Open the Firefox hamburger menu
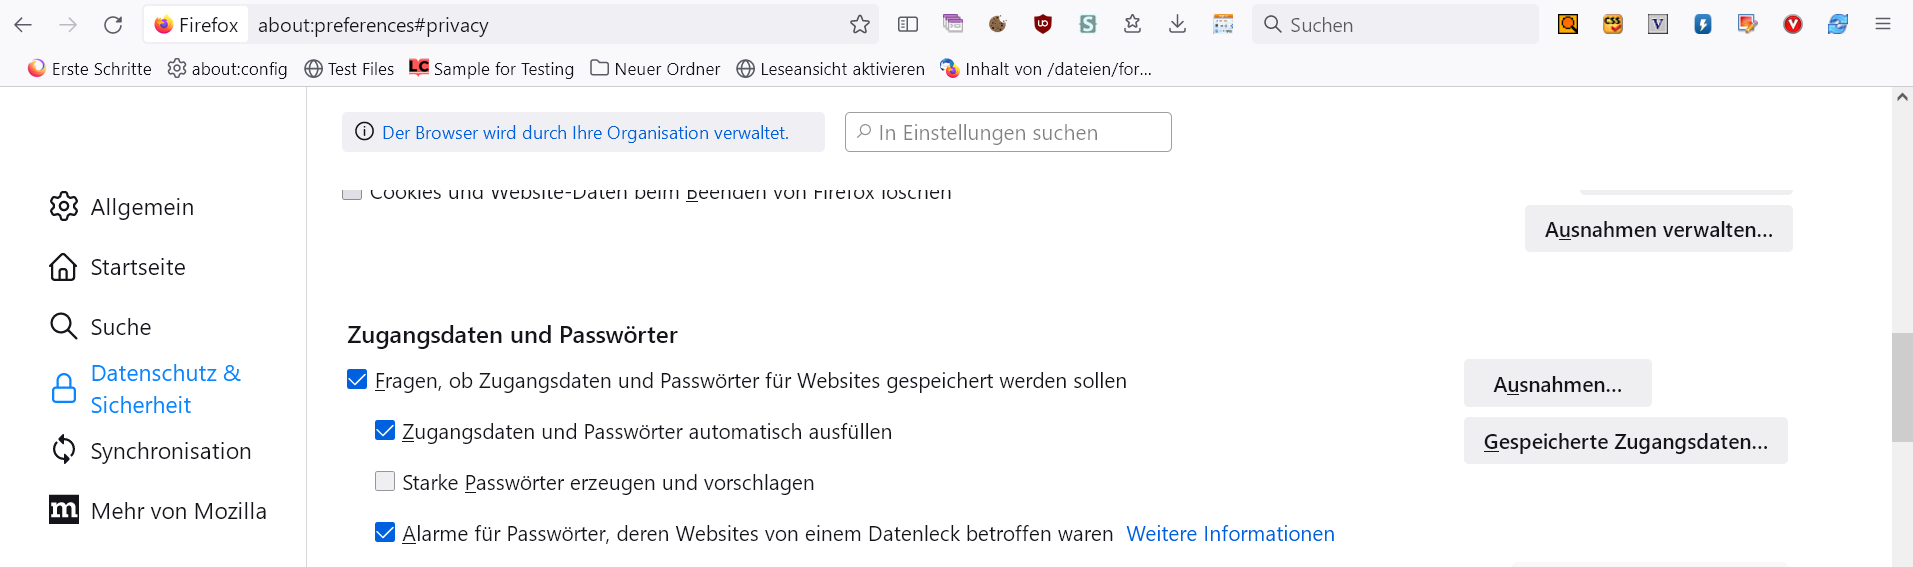This screenshot has width=1913, height=567. [1882, 25]
